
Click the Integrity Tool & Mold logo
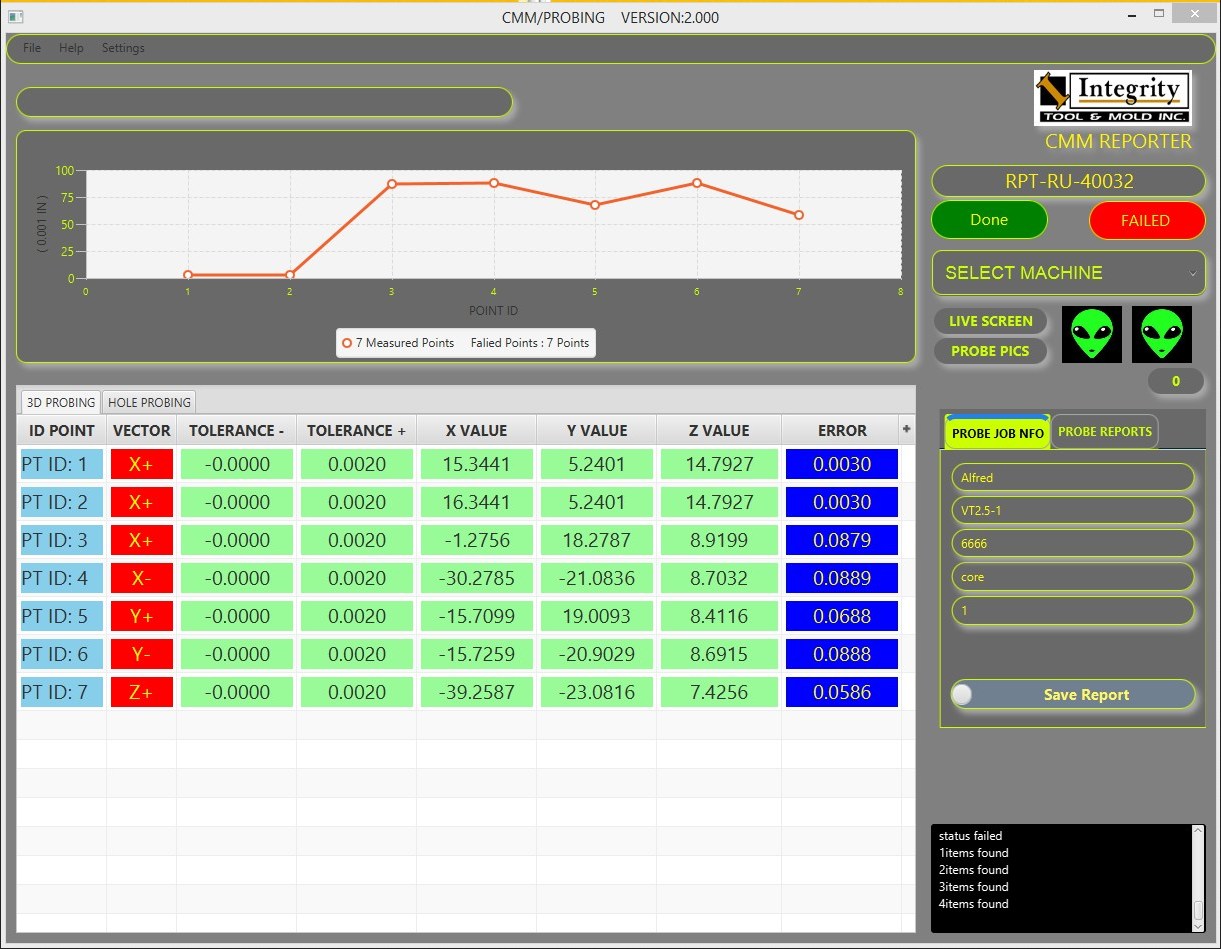1112,97
